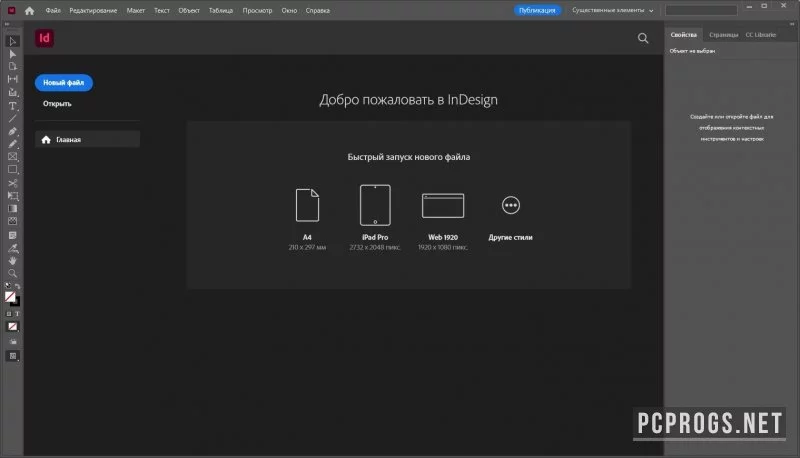Viewport: 800px width, 458px height.
Task: Select Главная in the sidebar
Action: [87, 139]
